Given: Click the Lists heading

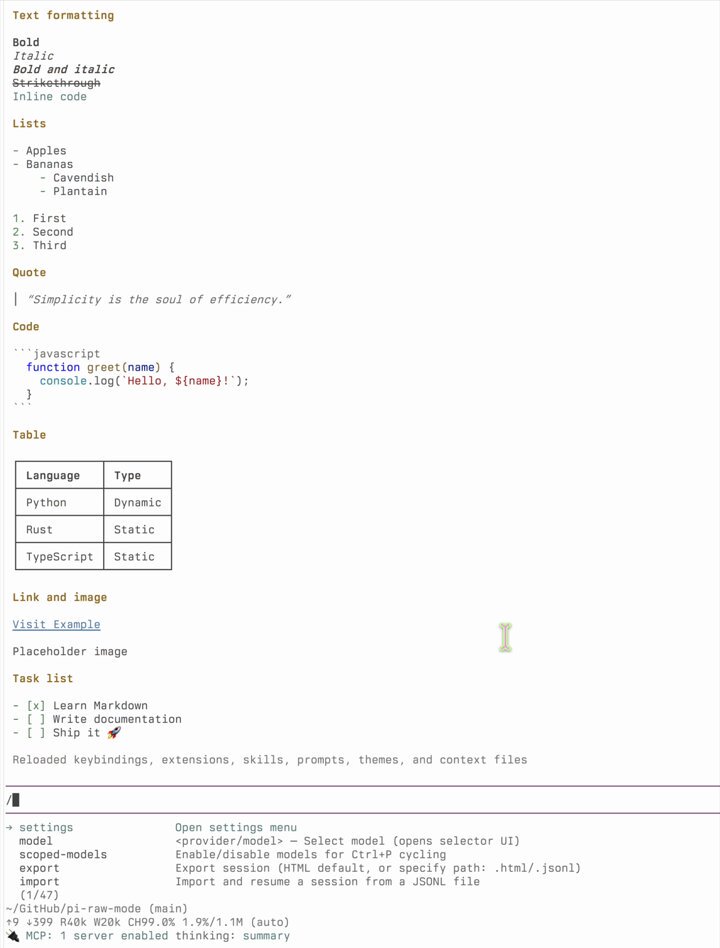Looking at the screenshot, I should point(29,123).
